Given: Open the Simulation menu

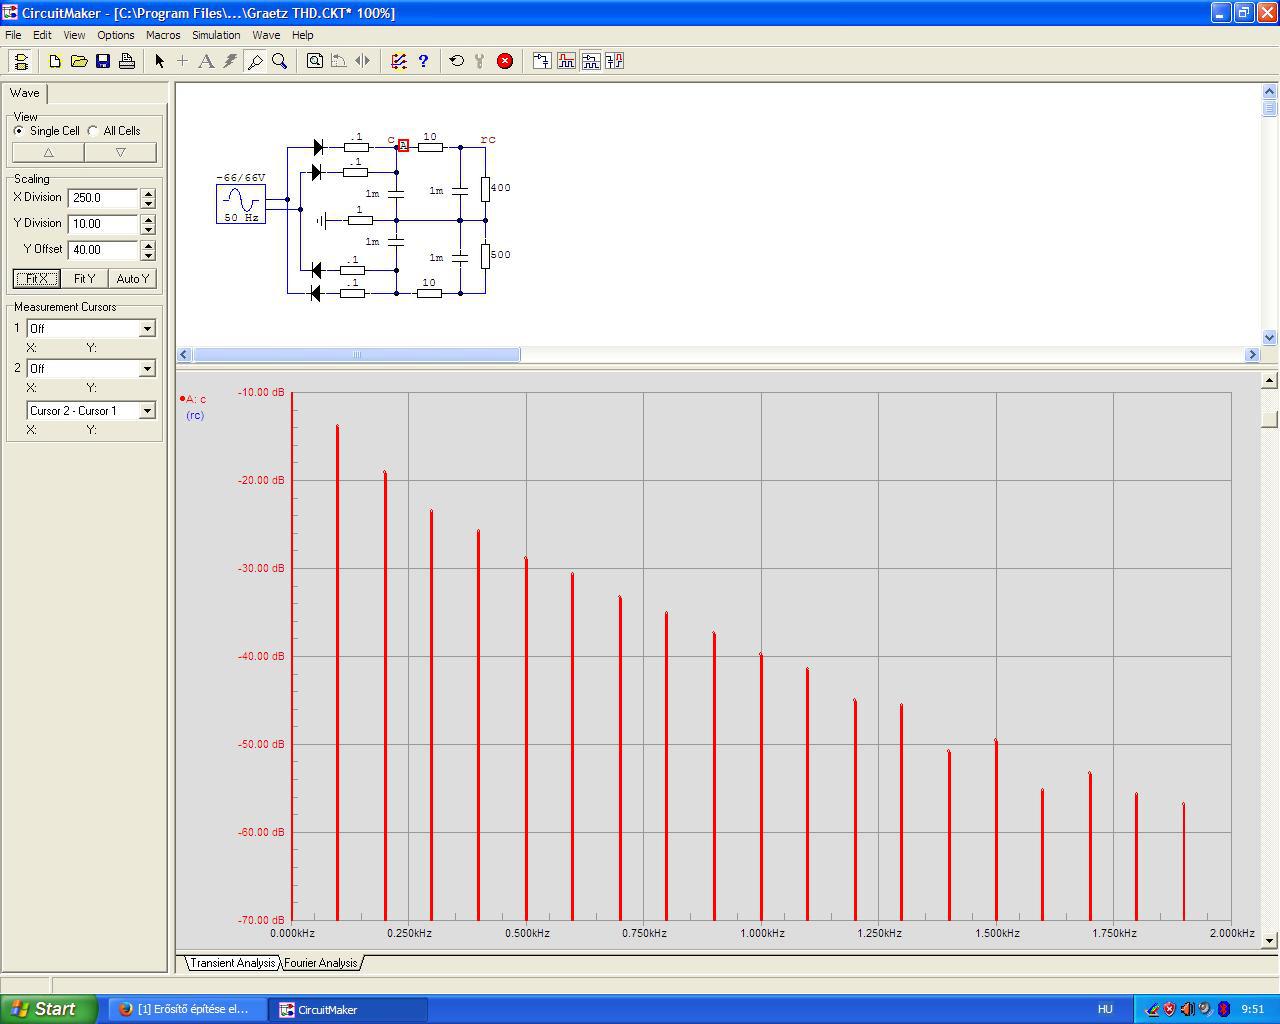Looking at the screenshot, I should tap(216, 35).
